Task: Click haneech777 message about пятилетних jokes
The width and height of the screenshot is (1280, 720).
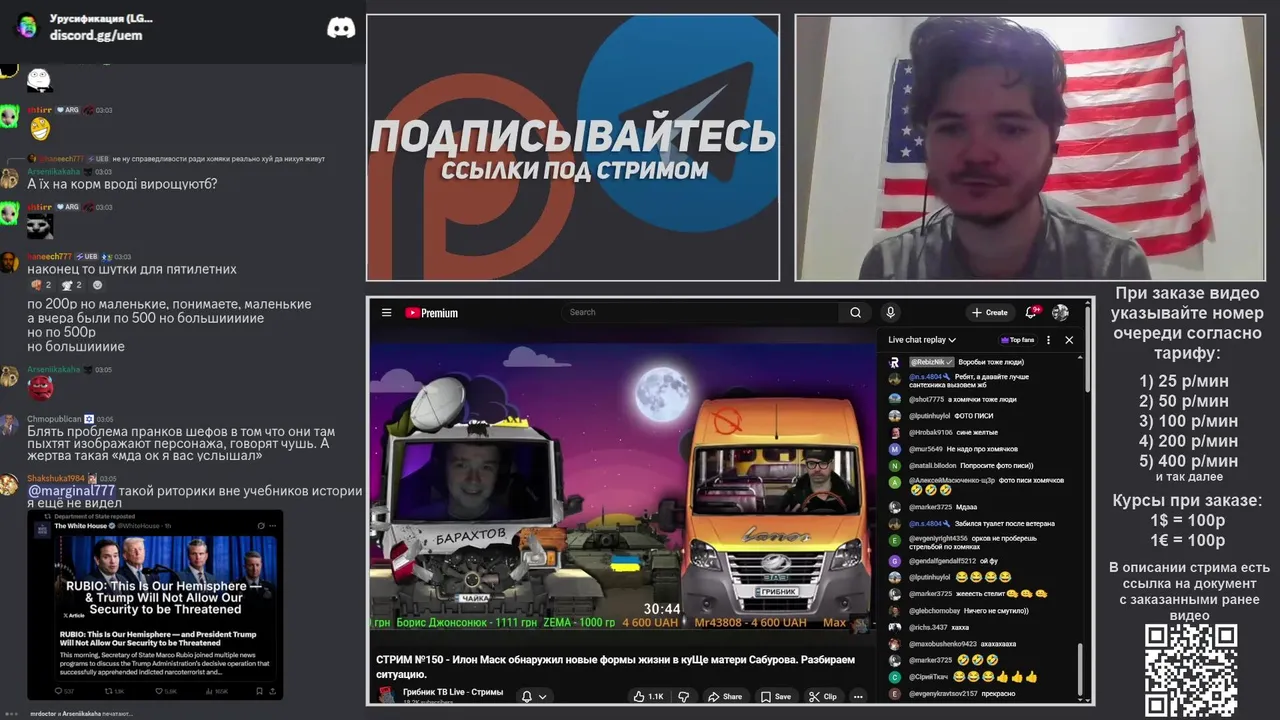Action: pos(132,269)
